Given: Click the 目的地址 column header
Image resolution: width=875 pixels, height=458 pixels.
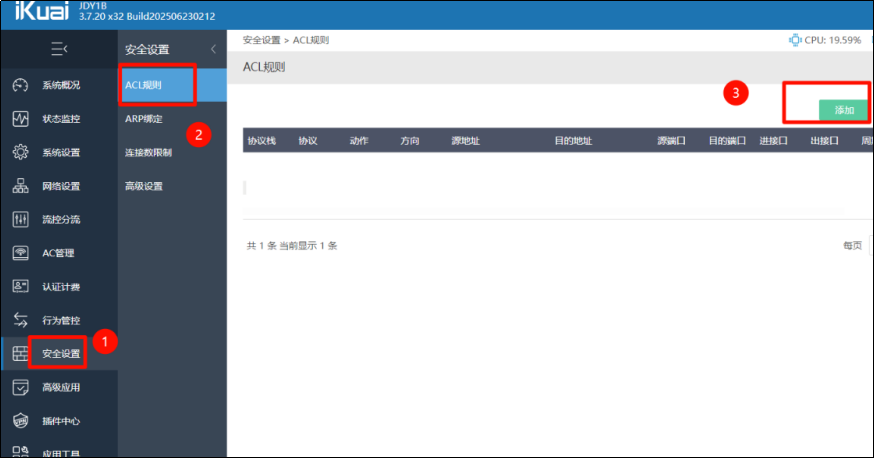Looking at the screenshot, I should click(573, 141).
